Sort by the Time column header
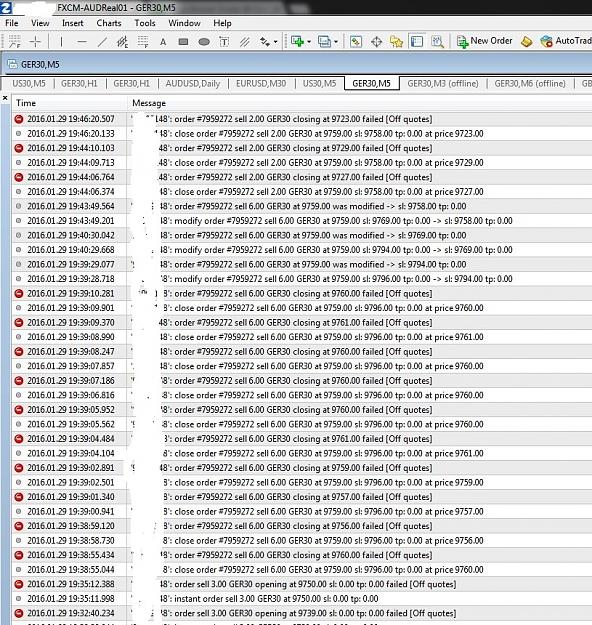Viewport: 592px width, 625px height. click(69, 103)
